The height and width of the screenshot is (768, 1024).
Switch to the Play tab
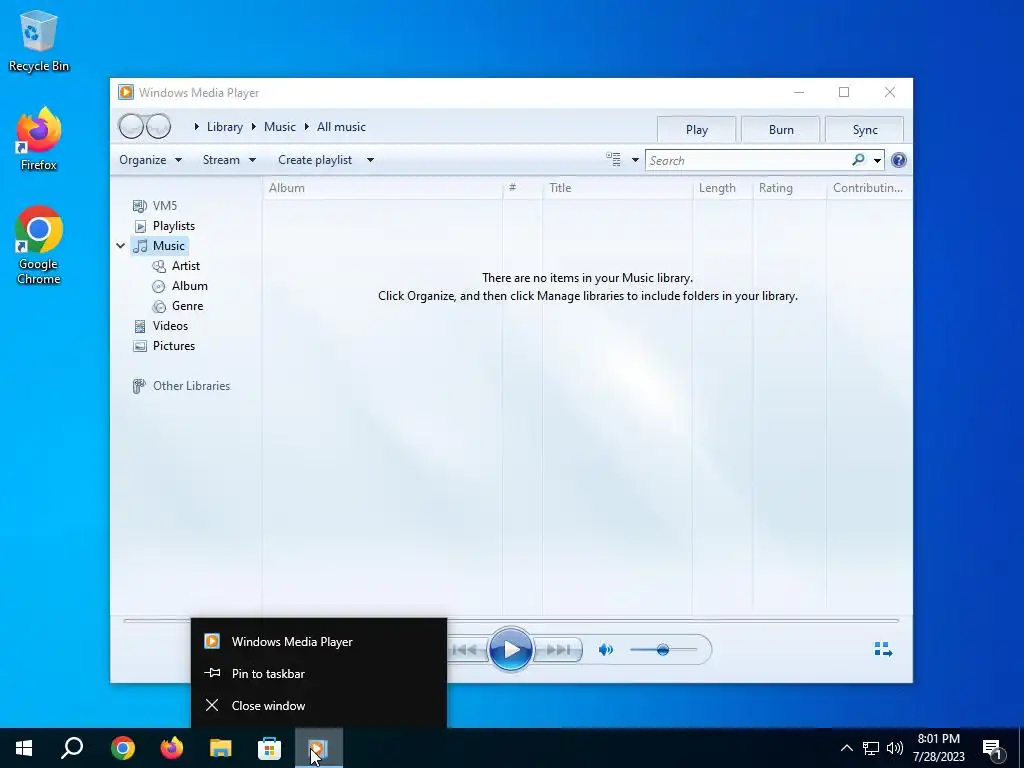pyautogui.click(x=697, y=129)
